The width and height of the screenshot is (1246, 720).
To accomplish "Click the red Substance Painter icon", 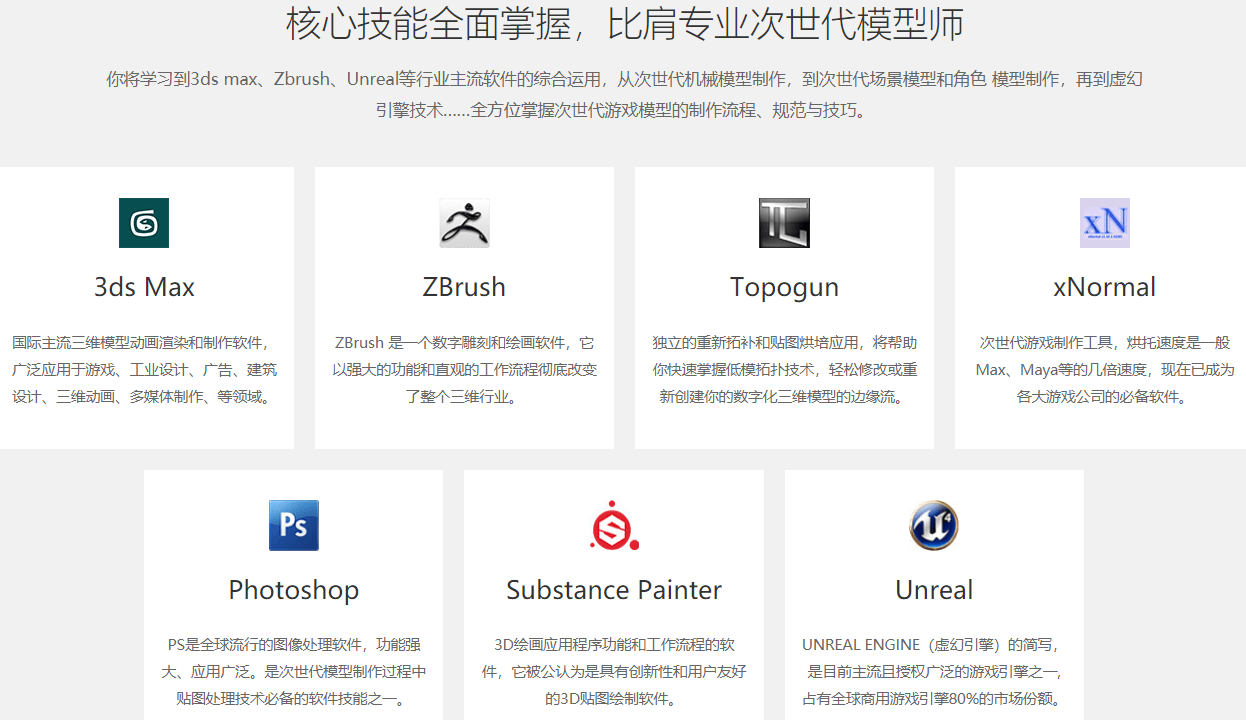I will (x=614, y=526).
